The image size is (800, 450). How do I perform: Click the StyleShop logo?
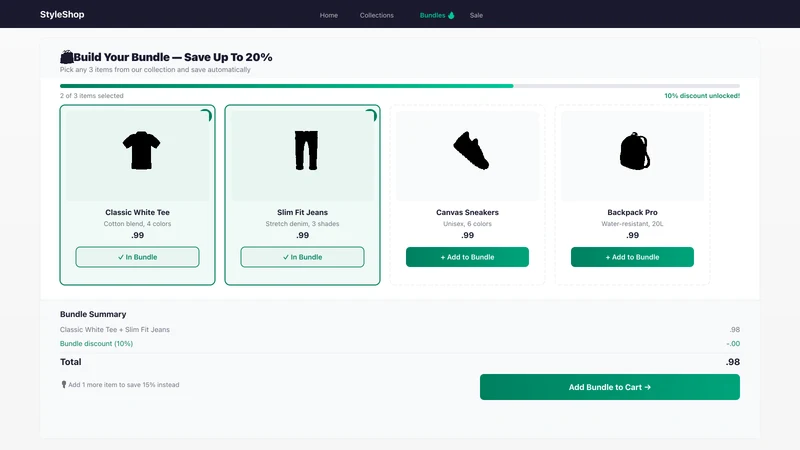pos(62,15)
